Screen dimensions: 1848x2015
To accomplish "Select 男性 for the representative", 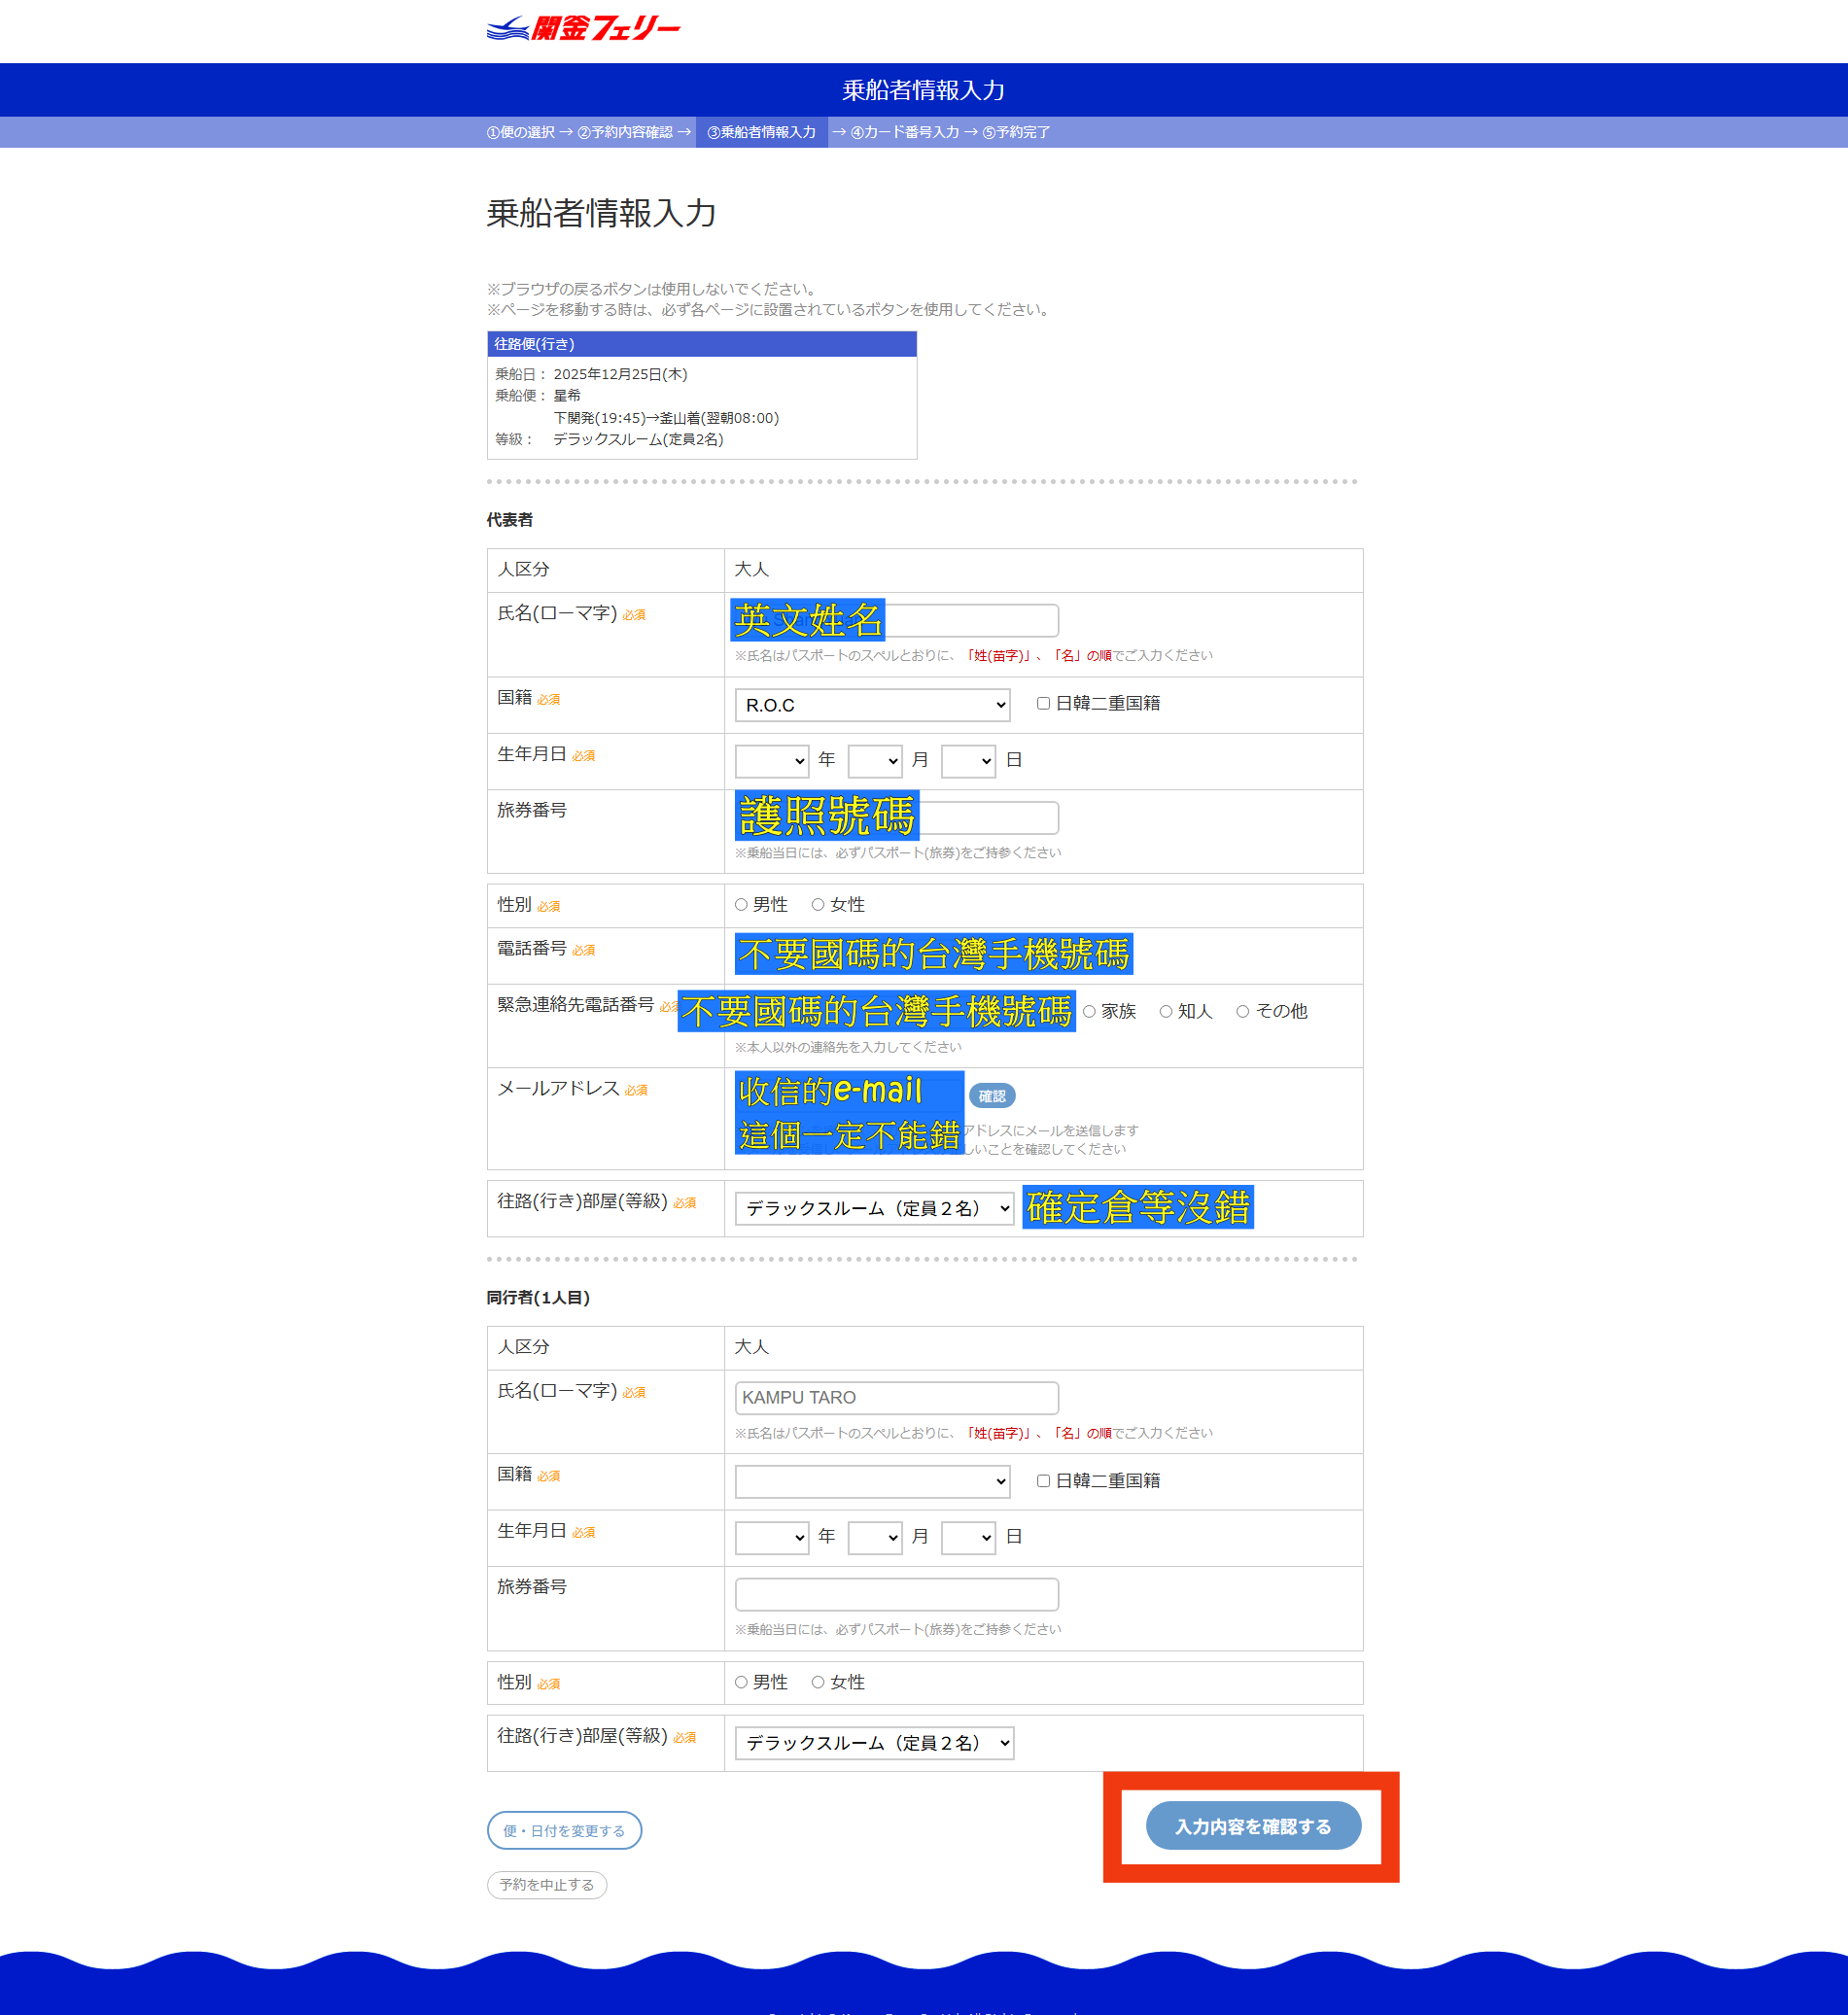I will click(741, 905).
